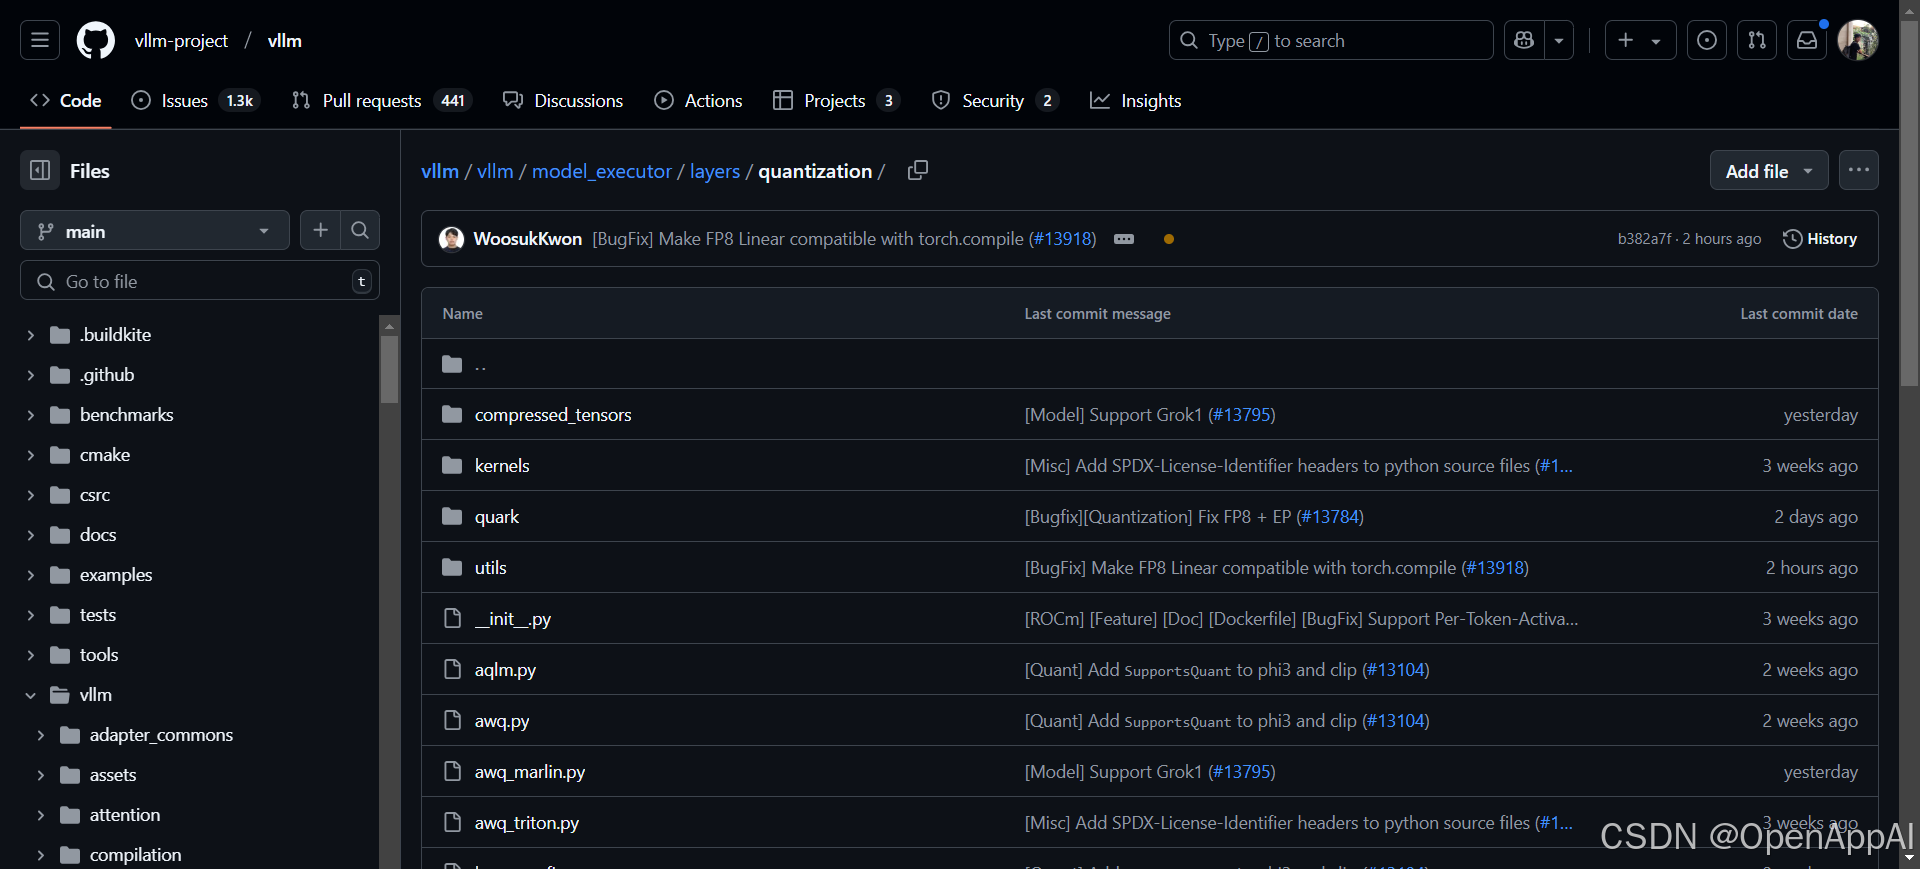This screenshot has width=1920, height=869.
Task: Switch to Code tab
Action: [66, 100]
